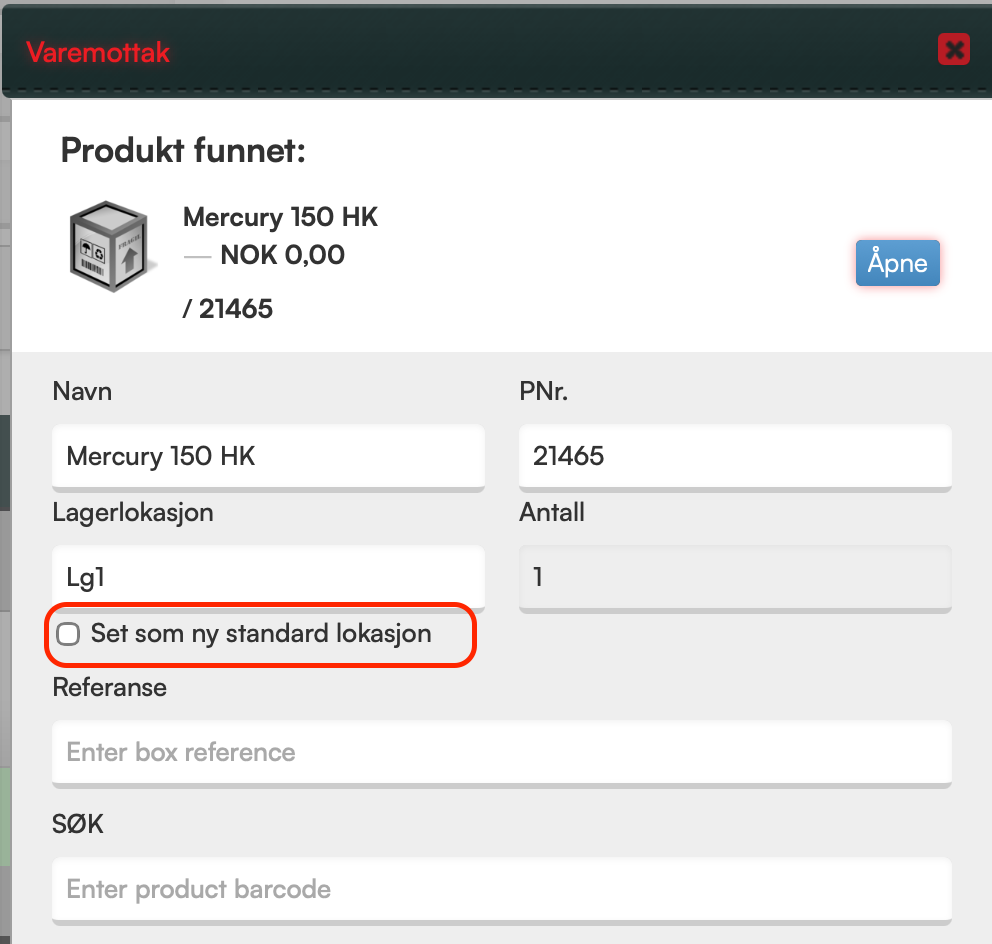Click the Navn label
Viewport: 992px width, 944px height.
point(82,392)
